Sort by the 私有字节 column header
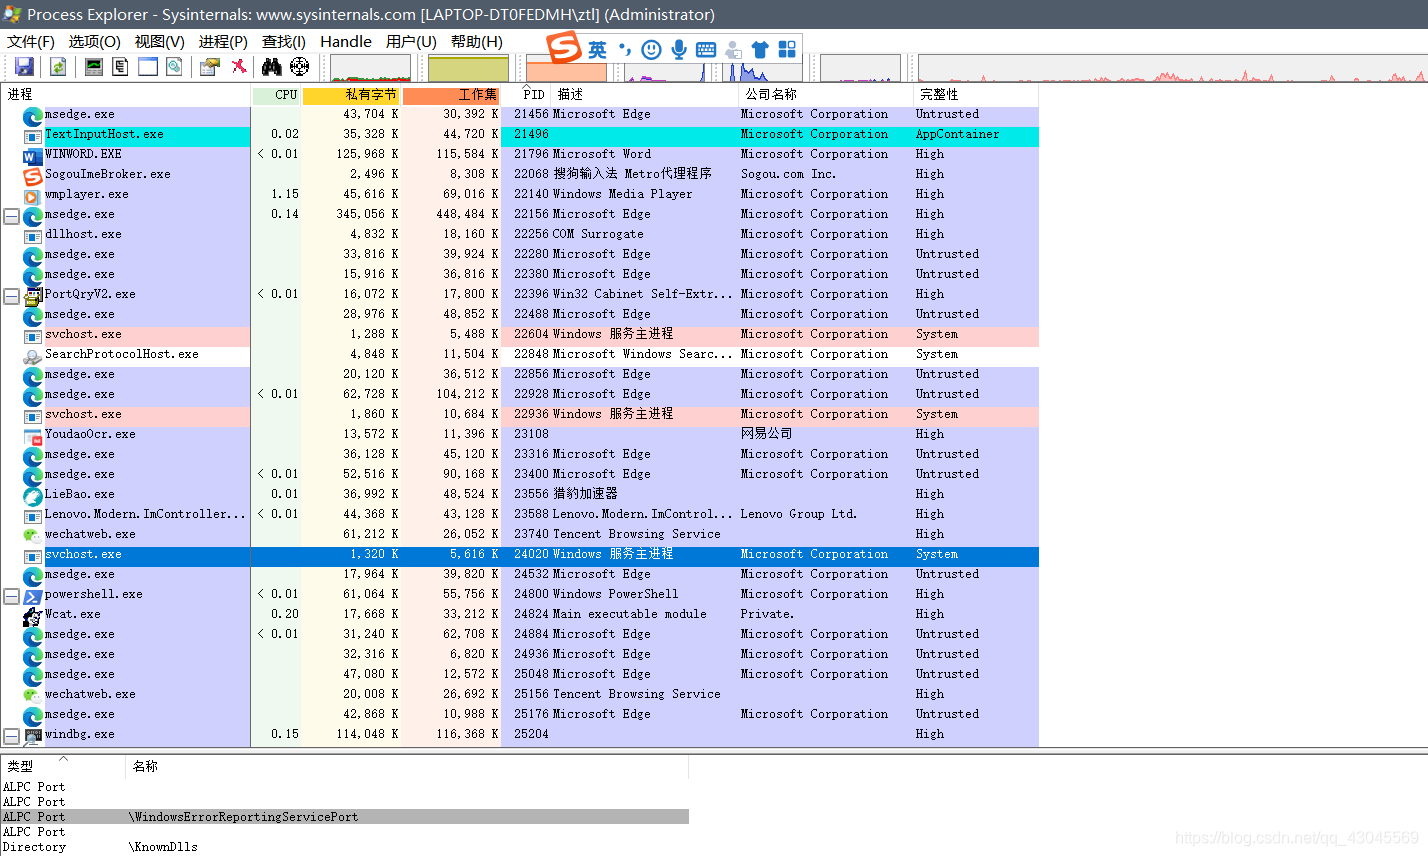The height and width of the screenshot is (856, 1428). [351, 94]
